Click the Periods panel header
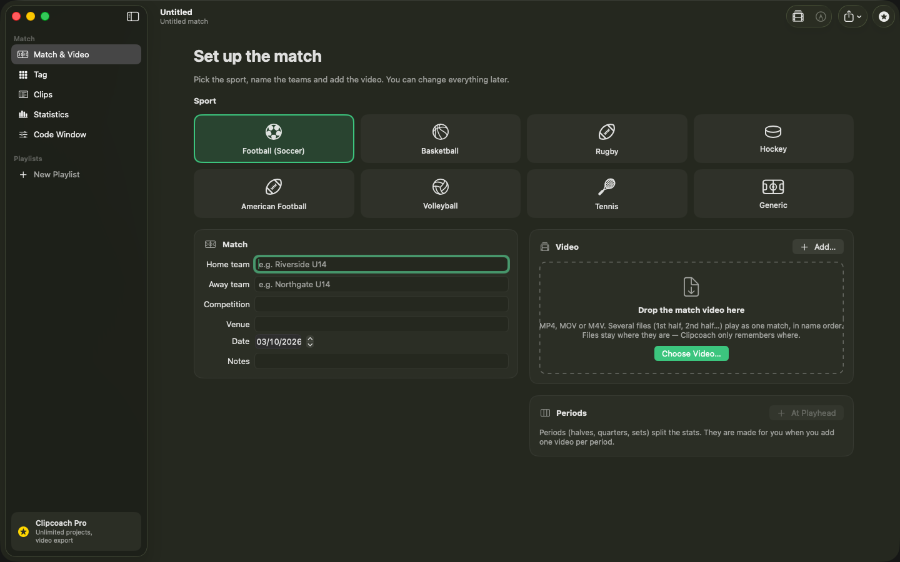The width and height of the screenshot is (900, 562). pyautogui.click(x=571, y=413)
